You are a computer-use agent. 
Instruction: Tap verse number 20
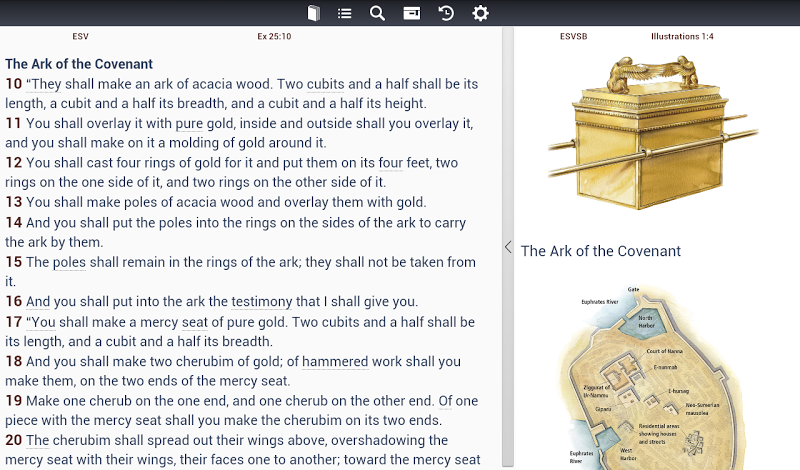click(x=14, y=440)
